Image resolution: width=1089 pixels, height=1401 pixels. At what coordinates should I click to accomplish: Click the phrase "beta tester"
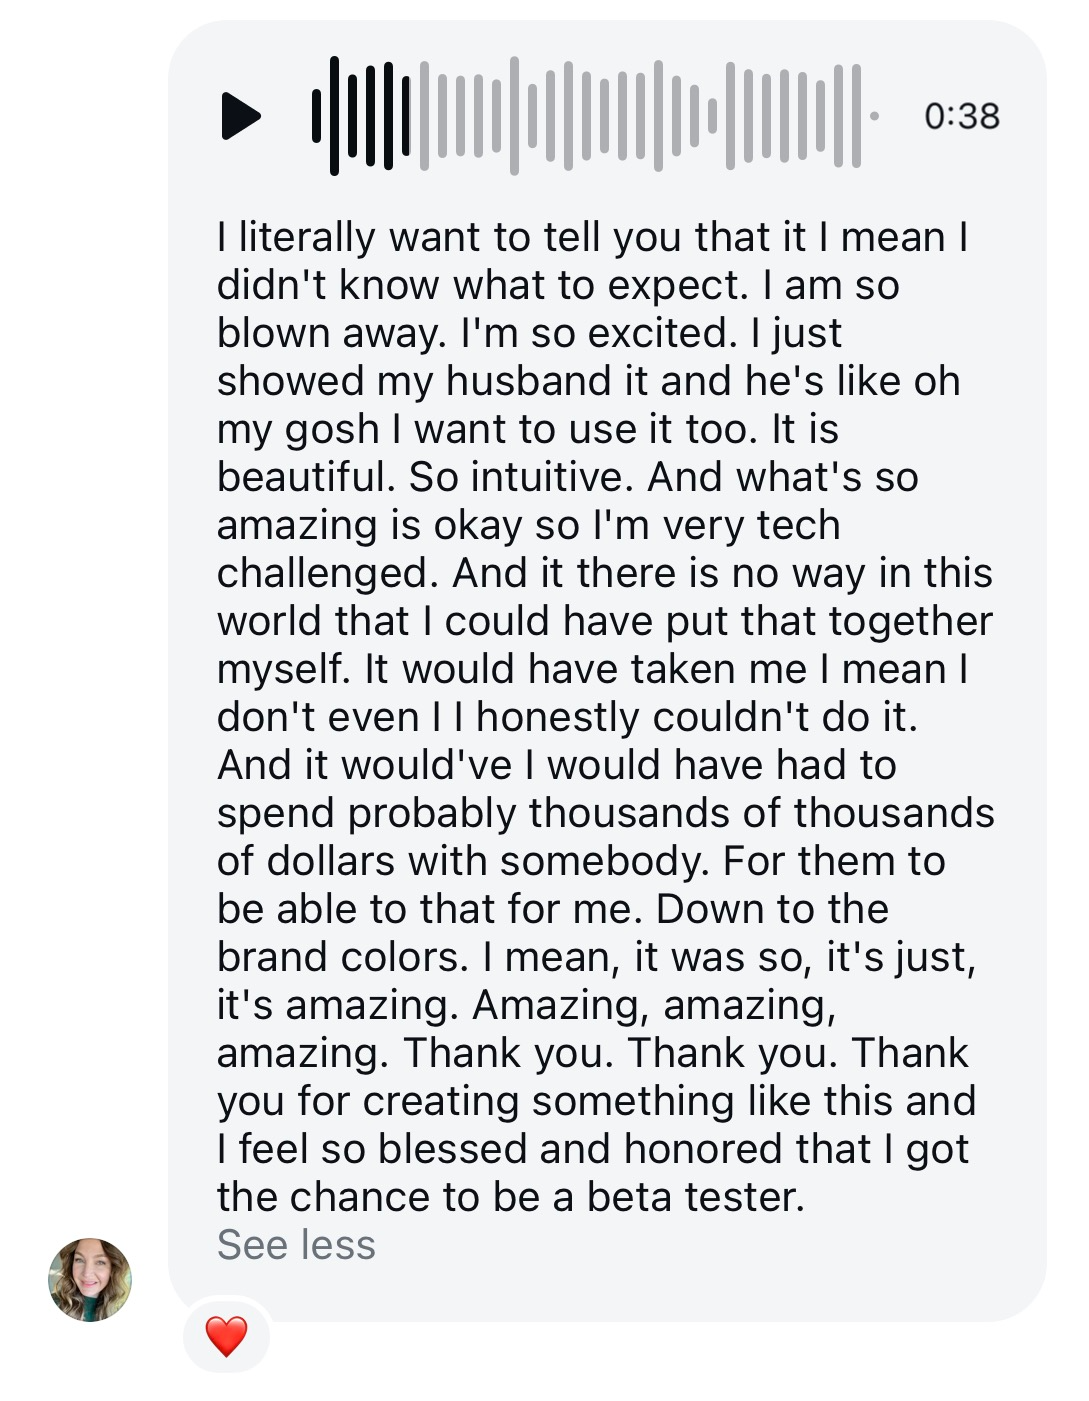tap(695, 1197)
